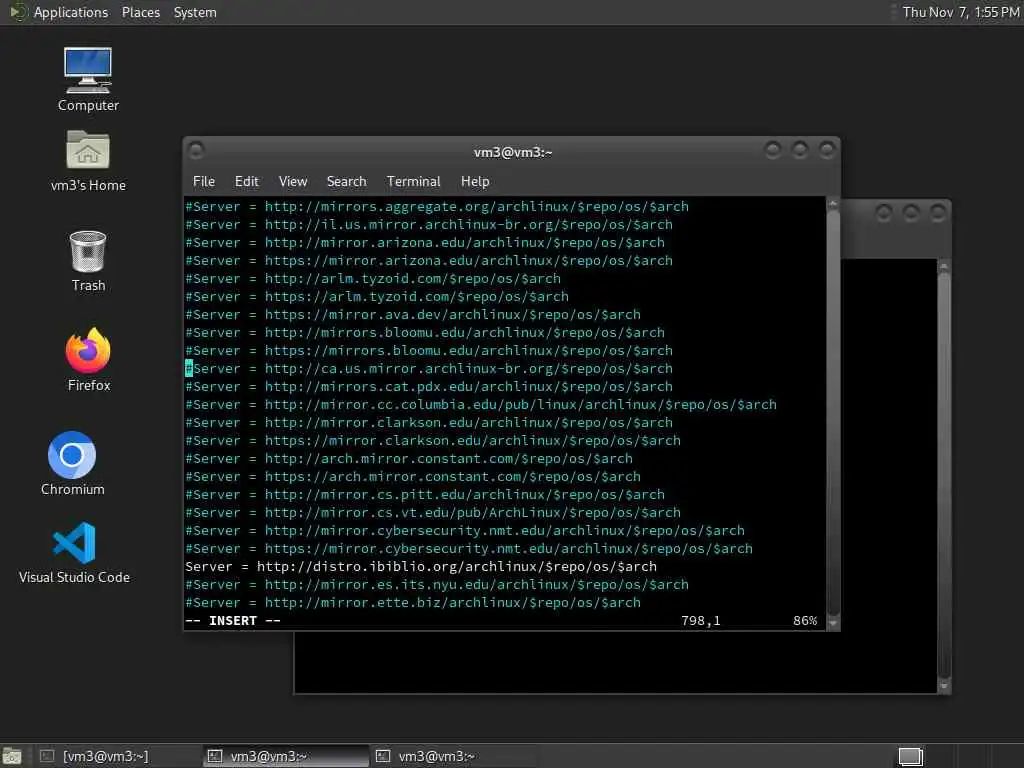The height and width of the screenshot is (768, 1024).
Task: Click the http mirror.arizona.edu server line
Action: [x=425, y=242]
